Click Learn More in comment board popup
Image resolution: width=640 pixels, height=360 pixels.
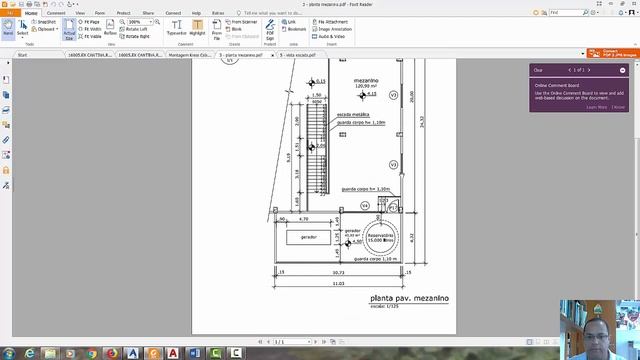tap(596, 107)
